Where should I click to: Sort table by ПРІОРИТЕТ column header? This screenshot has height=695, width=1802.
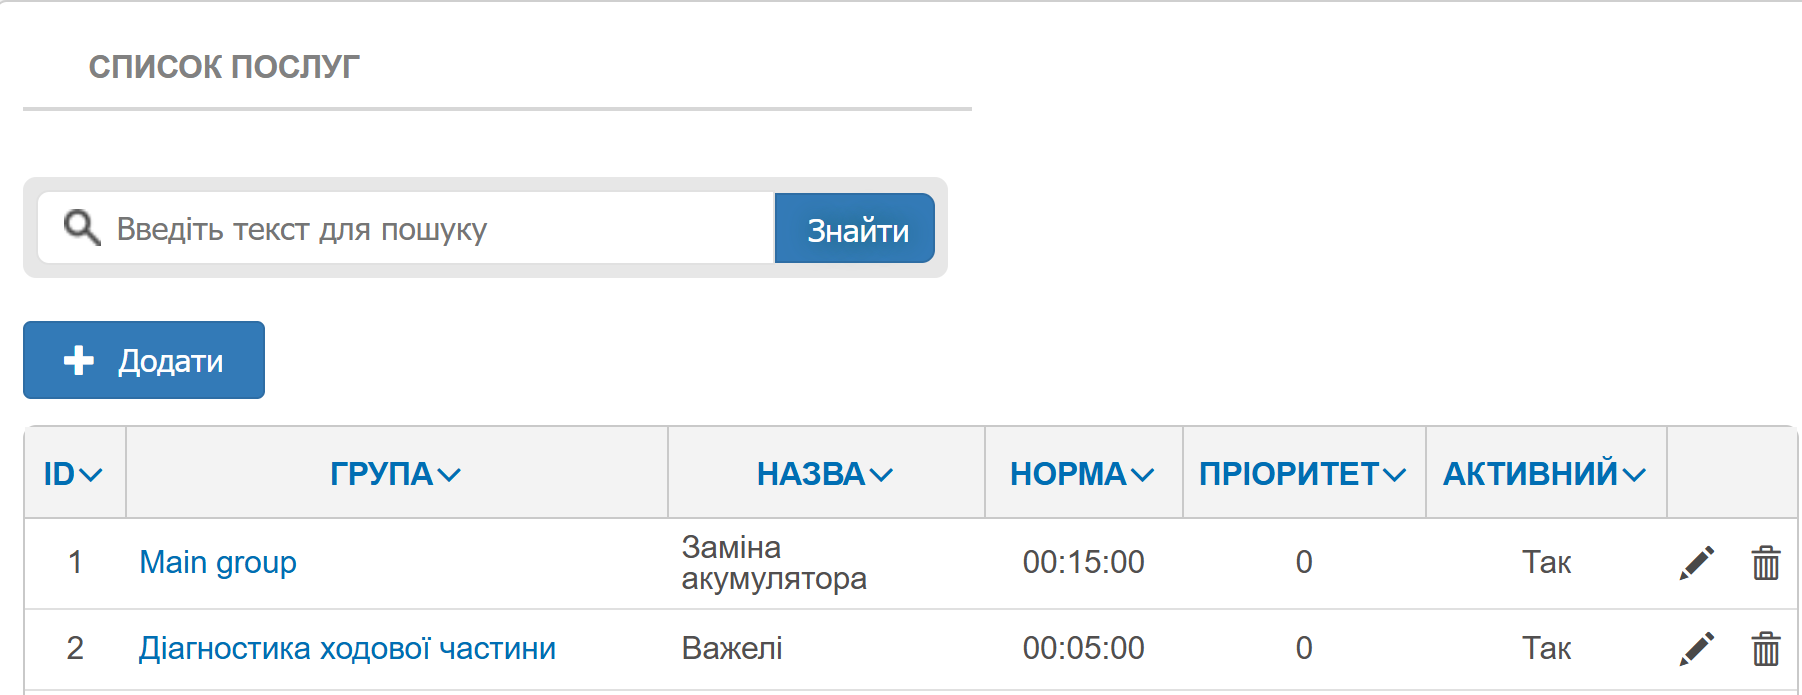(1302, 474)
